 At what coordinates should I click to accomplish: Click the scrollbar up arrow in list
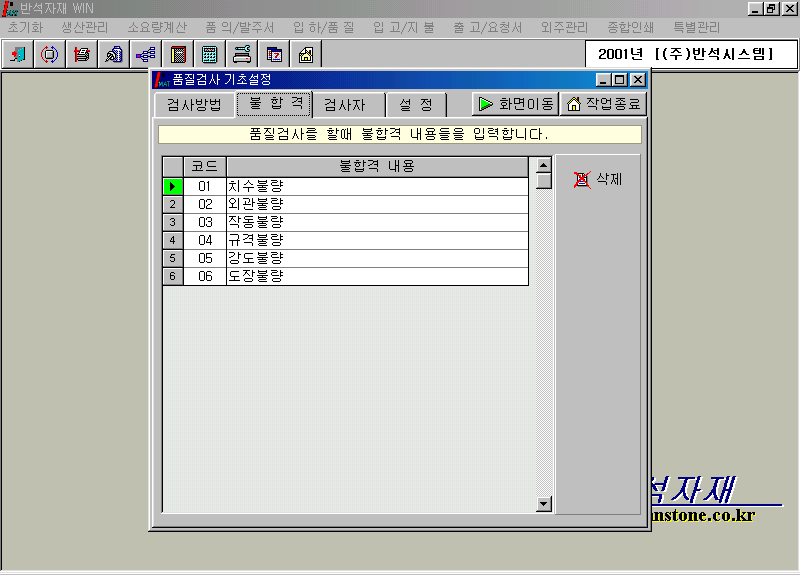(x=544, y=165)
